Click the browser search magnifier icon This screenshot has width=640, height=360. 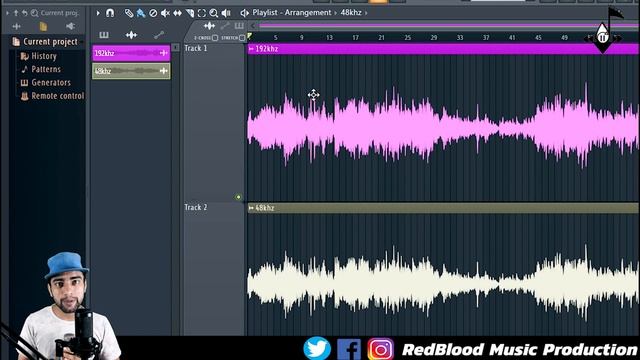tap(34, 13)
